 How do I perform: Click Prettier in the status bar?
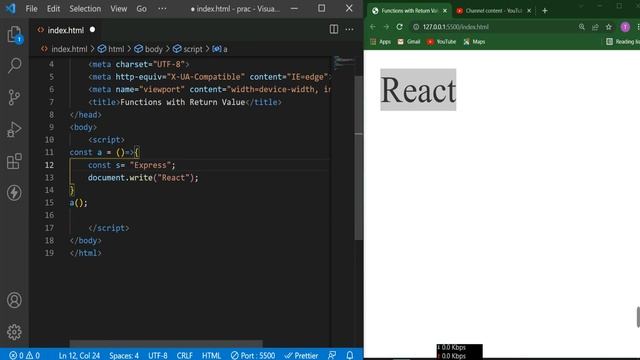[x=301, y=355]
